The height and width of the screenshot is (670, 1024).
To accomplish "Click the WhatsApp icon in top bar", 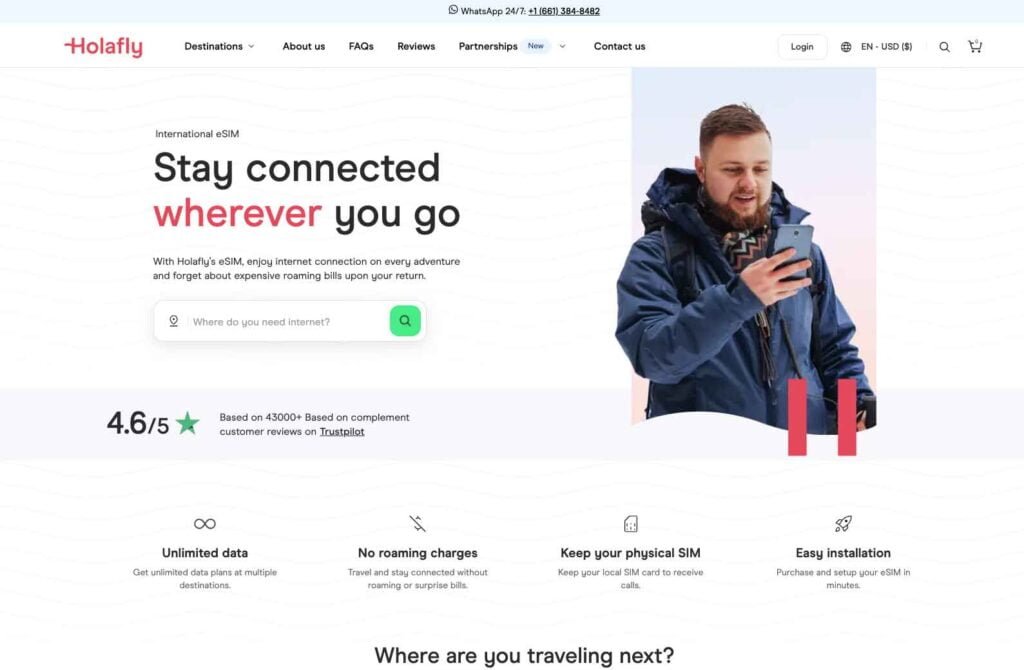I will [453, 10].
